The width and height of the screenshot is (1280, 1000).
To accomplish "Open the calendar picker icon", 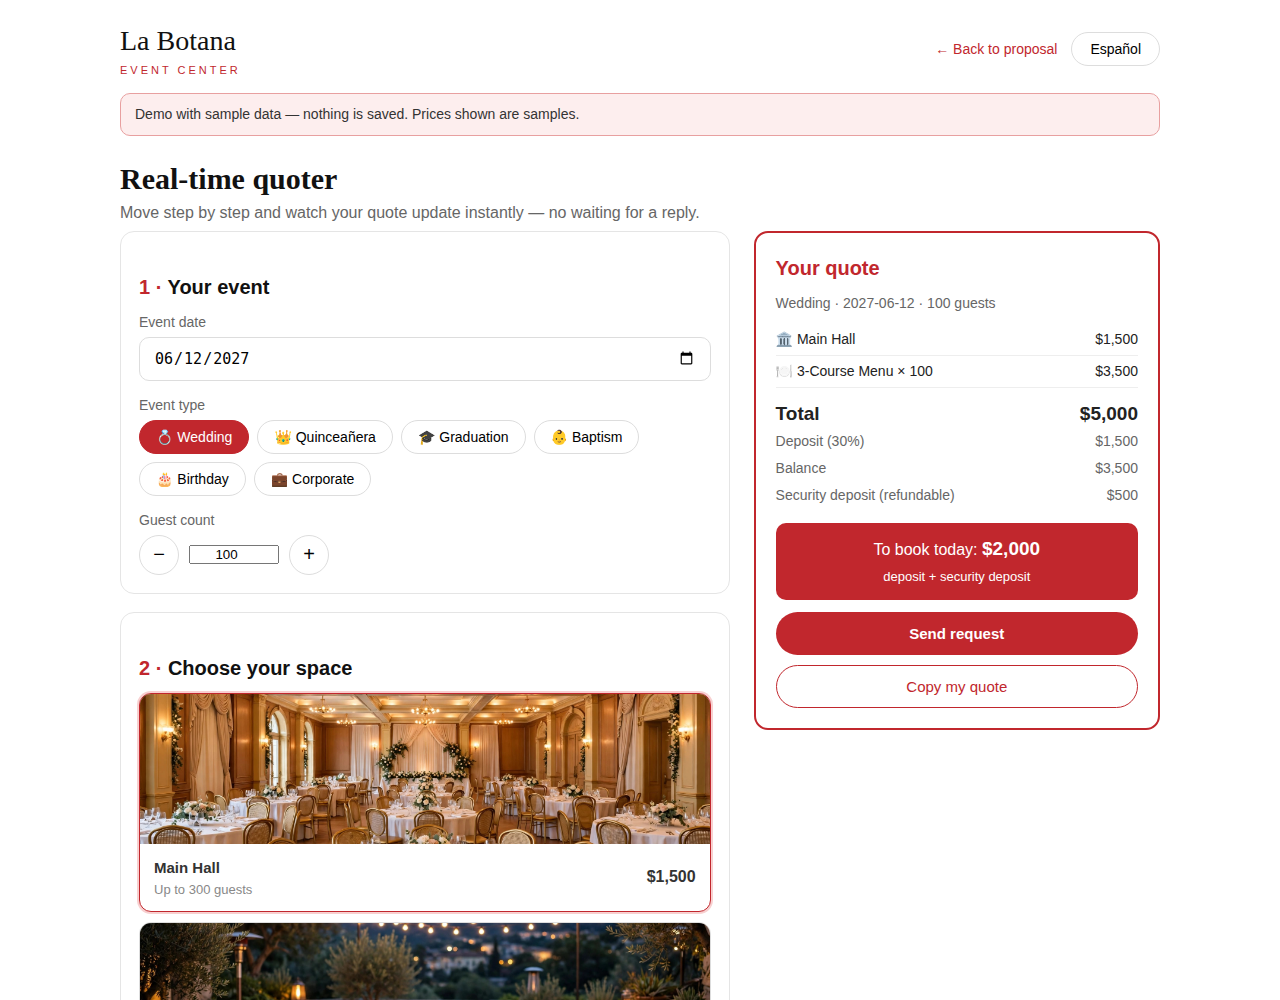I will (686, 359).
